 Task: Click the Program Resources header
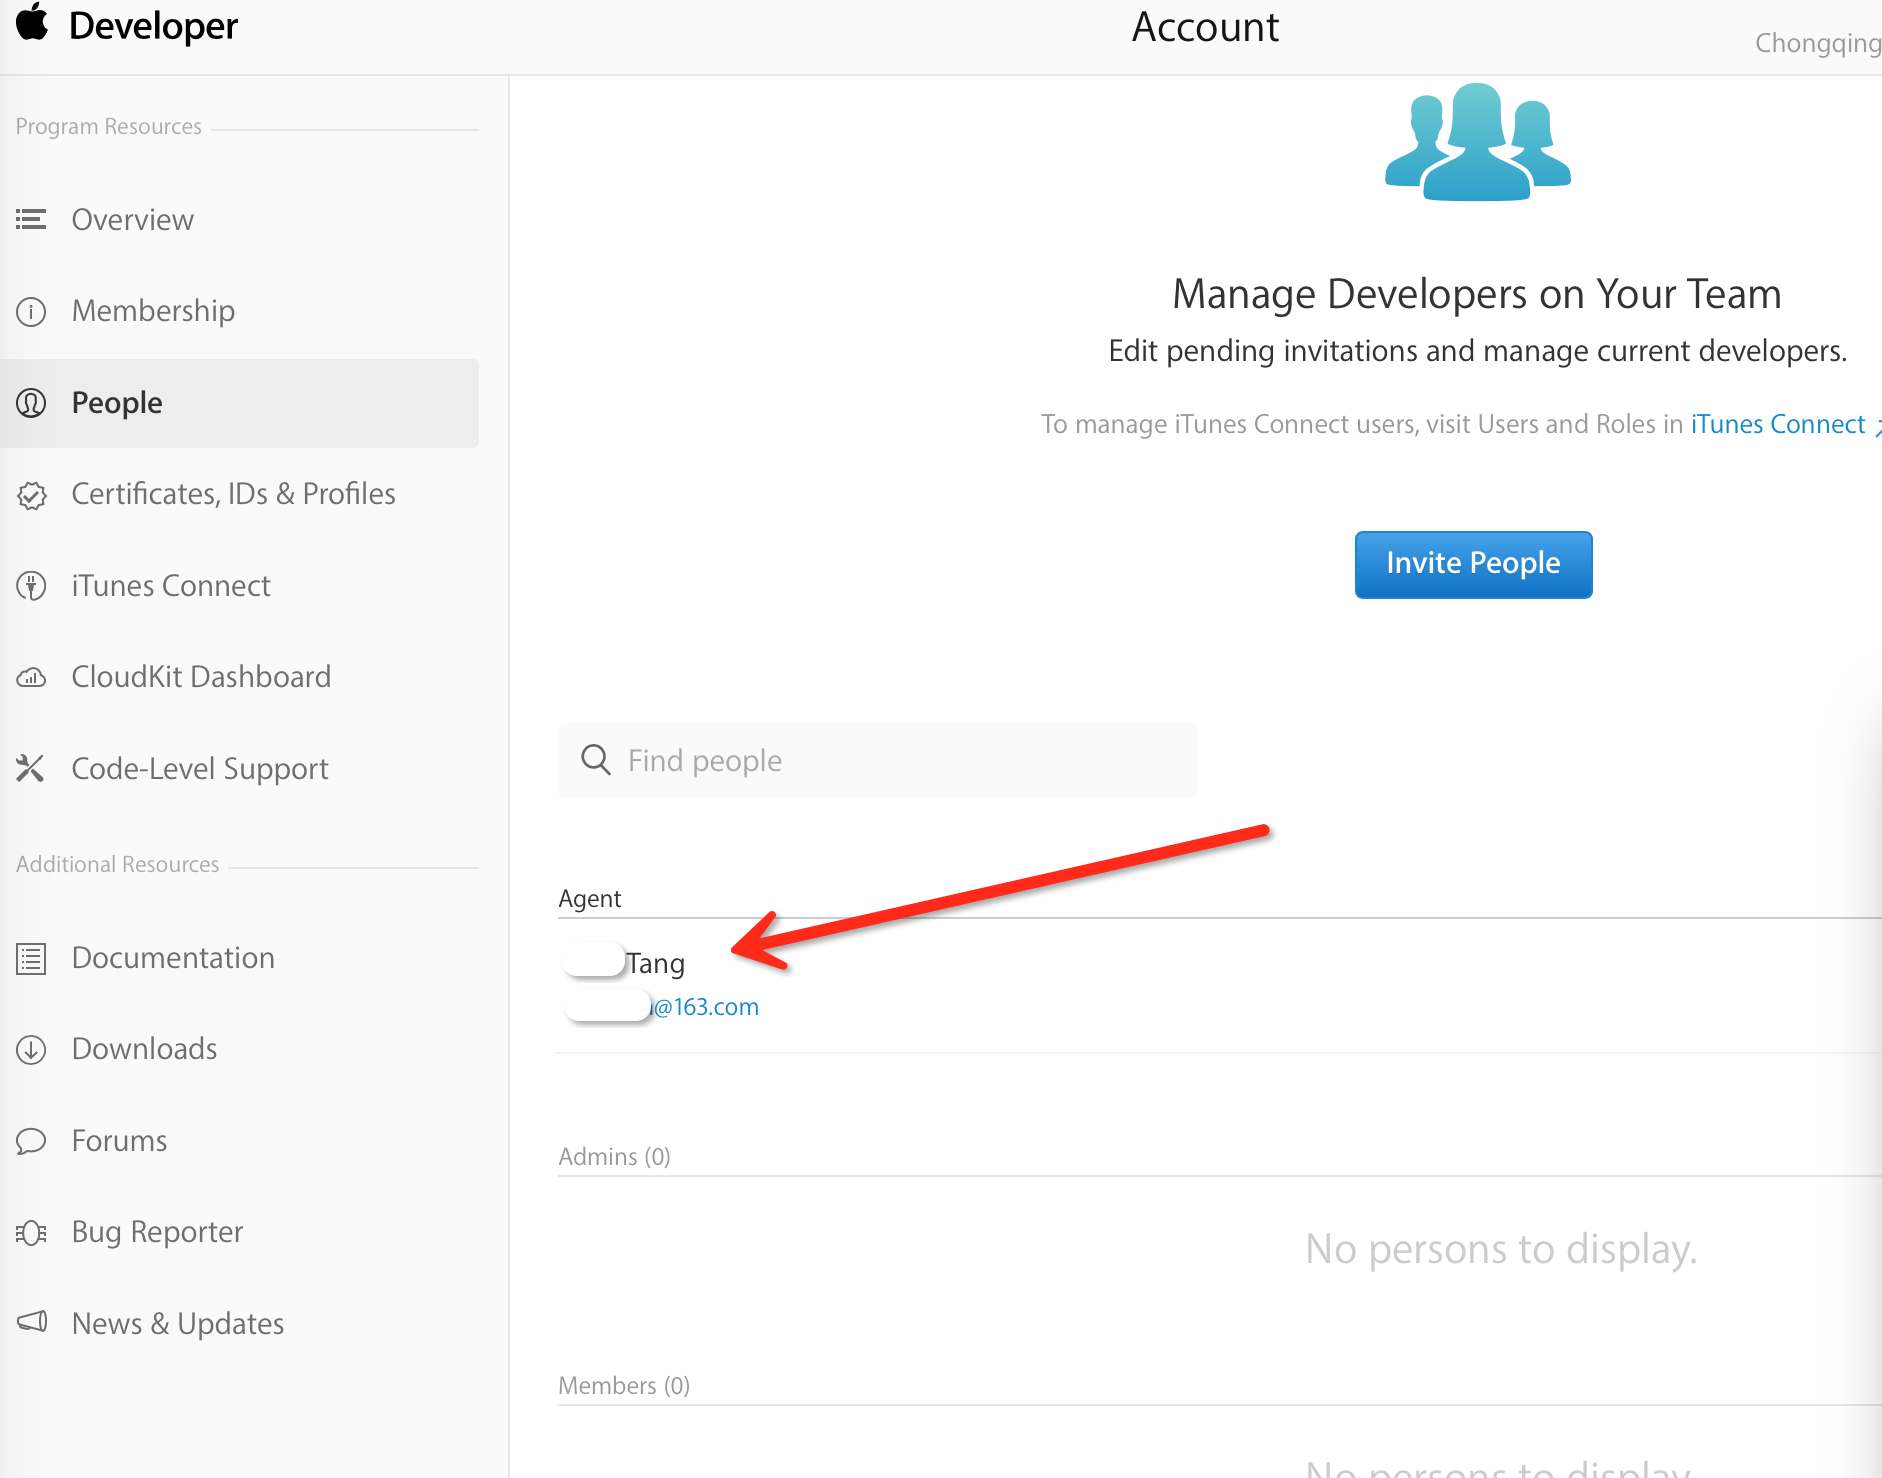tap(109, 127)
